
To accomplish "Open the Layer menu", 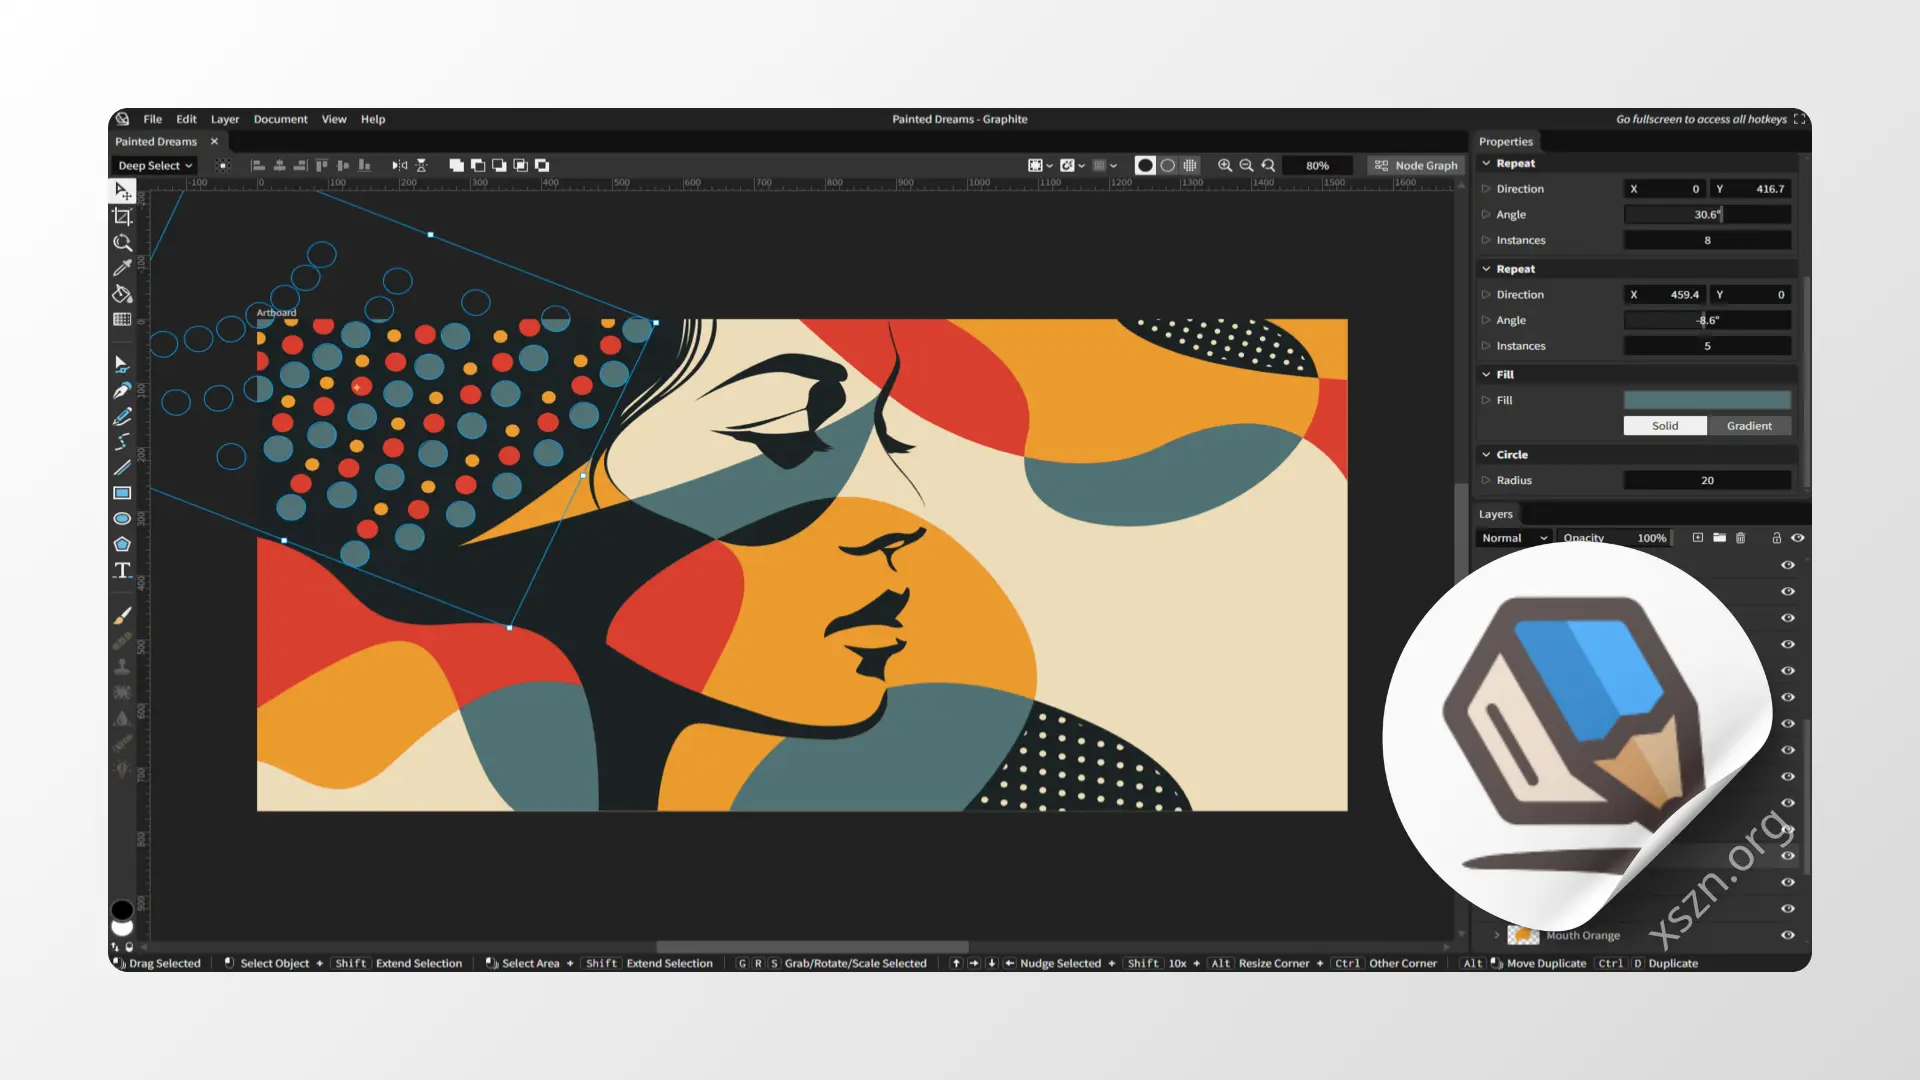I will pyautogui.click(x=225, y=119).
